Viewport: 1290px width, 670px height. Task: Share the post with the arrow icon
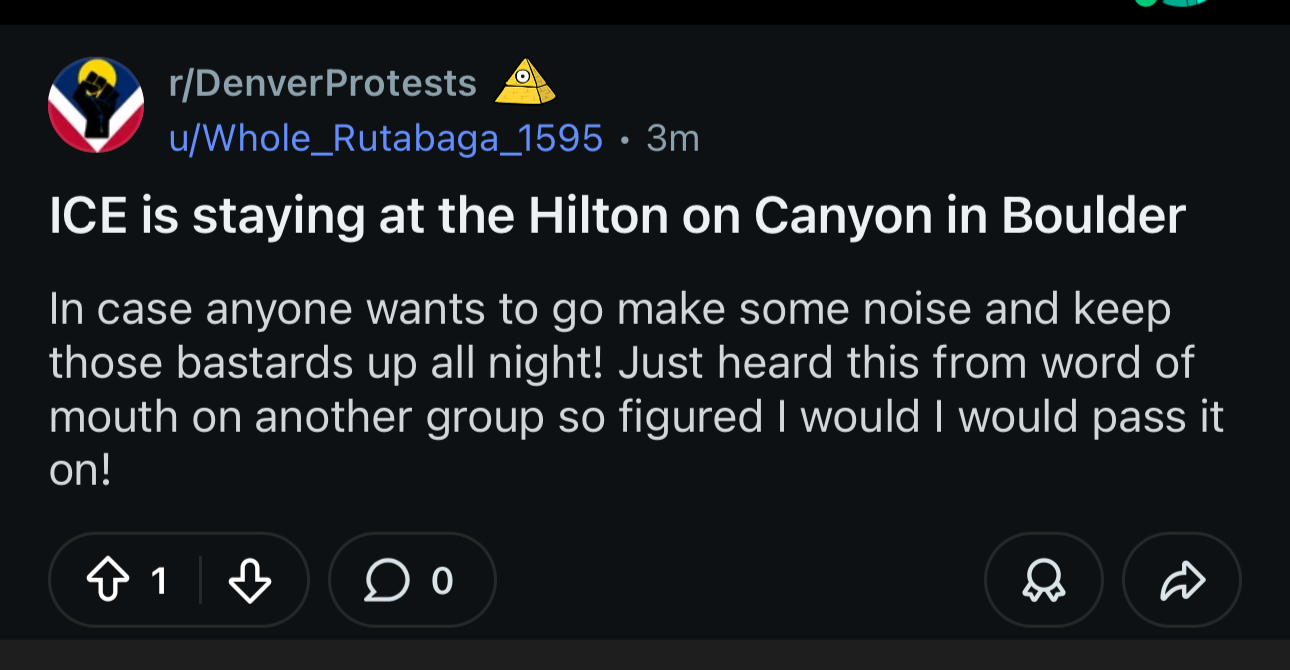click(1182, 580)
